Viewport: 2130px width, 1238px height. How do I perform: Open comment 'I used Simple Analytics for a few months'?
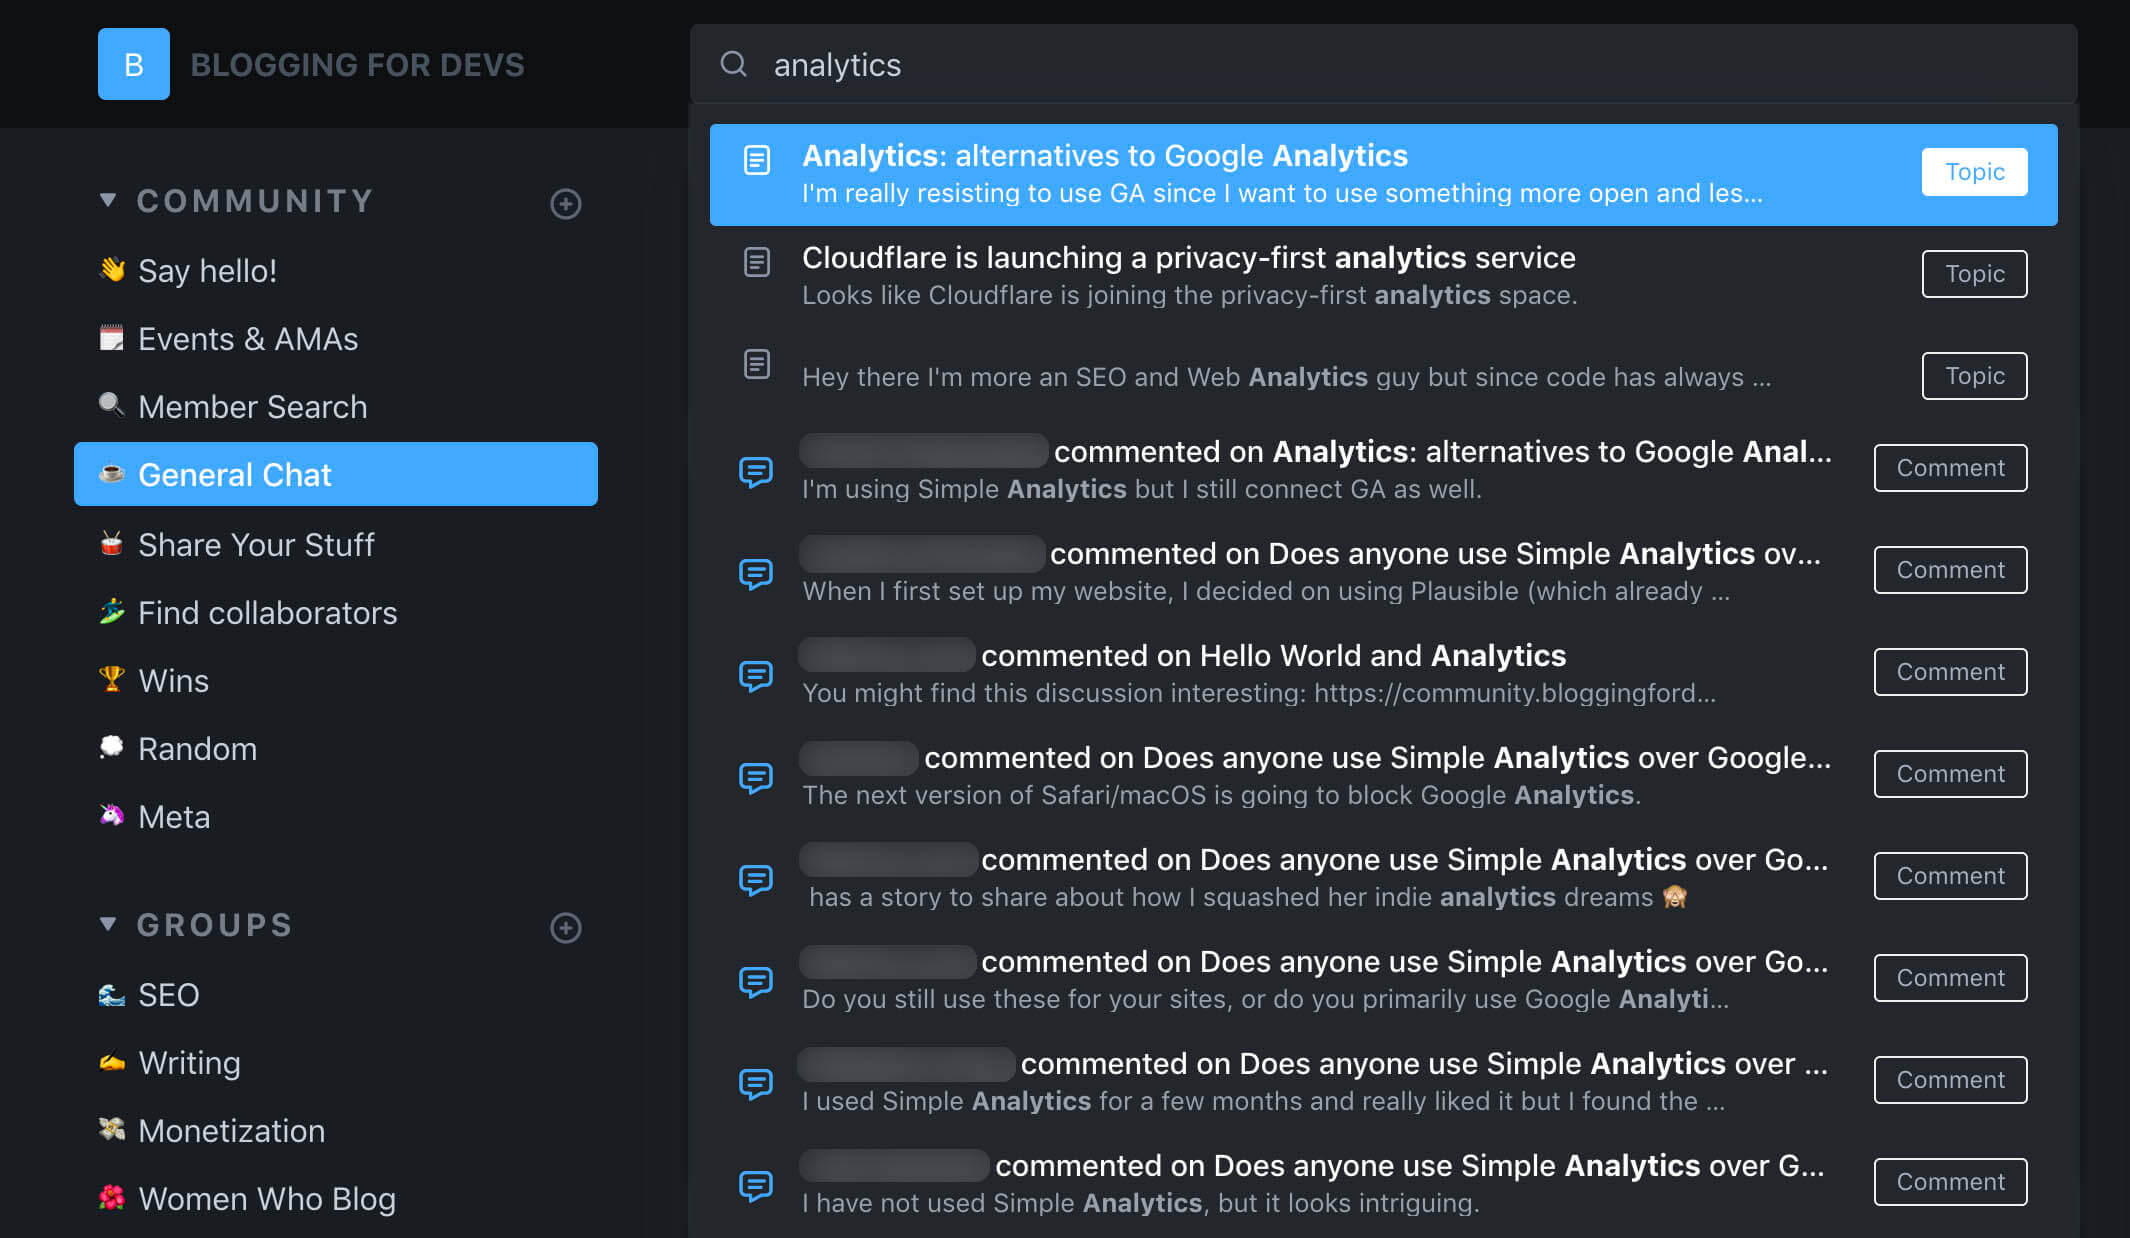click(1383, 1081)
